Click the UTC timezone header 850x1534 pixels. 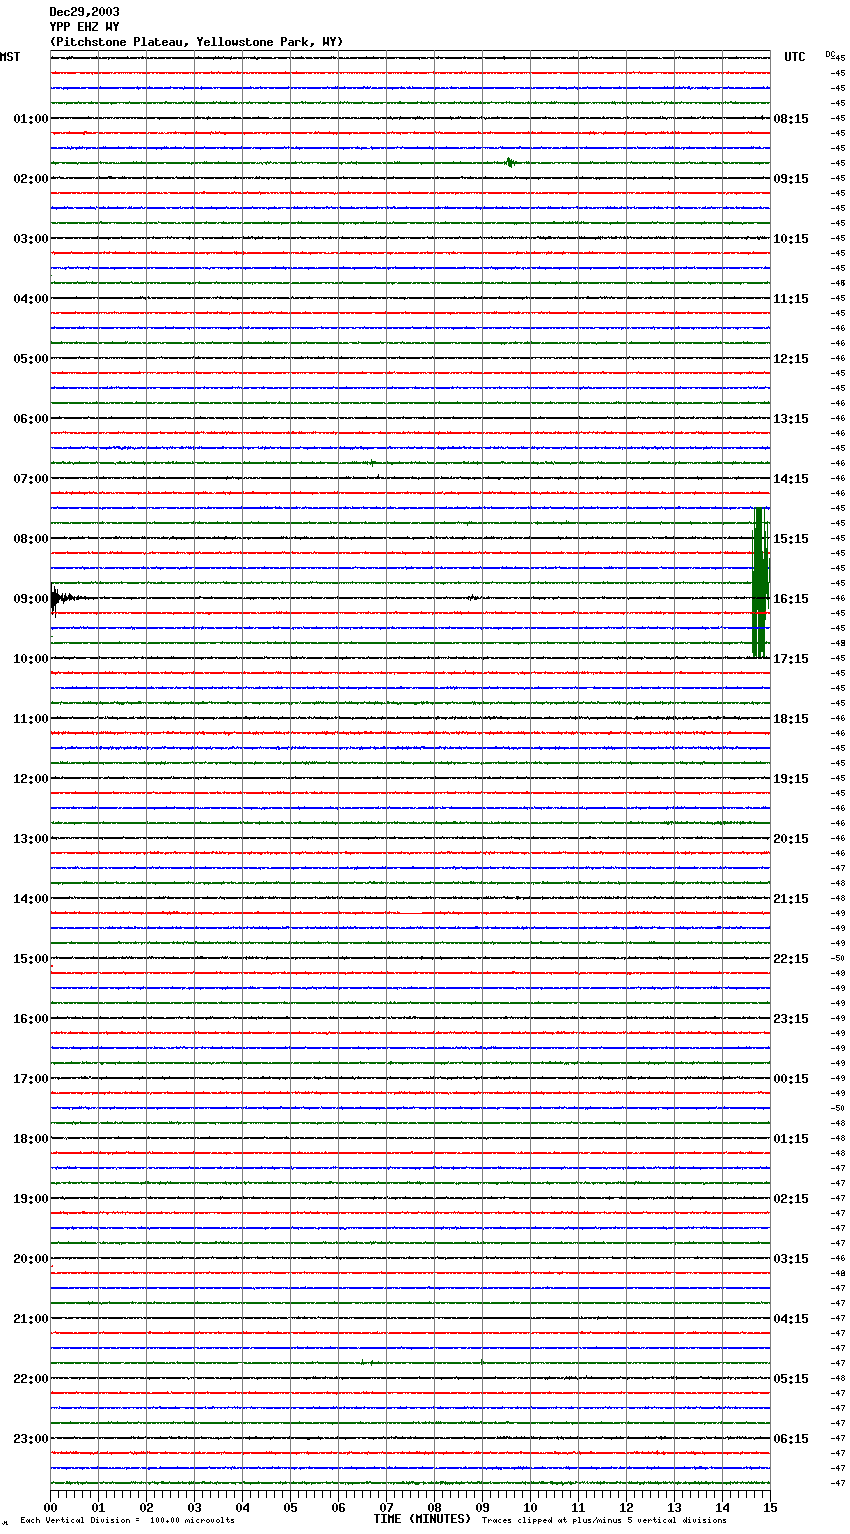point(795,57)
